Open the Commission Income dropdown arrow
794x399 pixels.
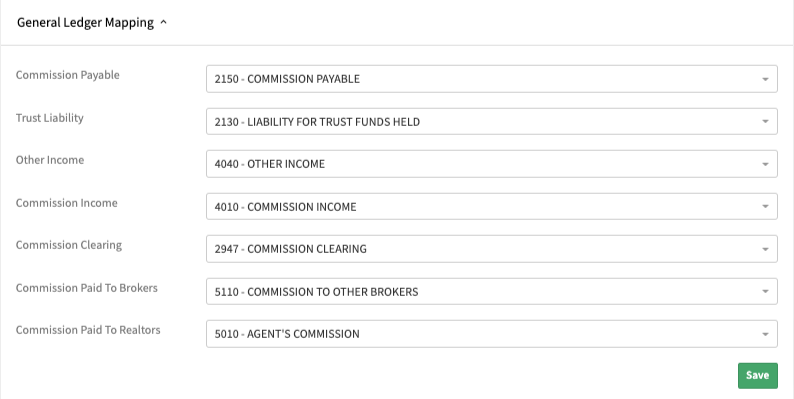[x=765, y=207]
